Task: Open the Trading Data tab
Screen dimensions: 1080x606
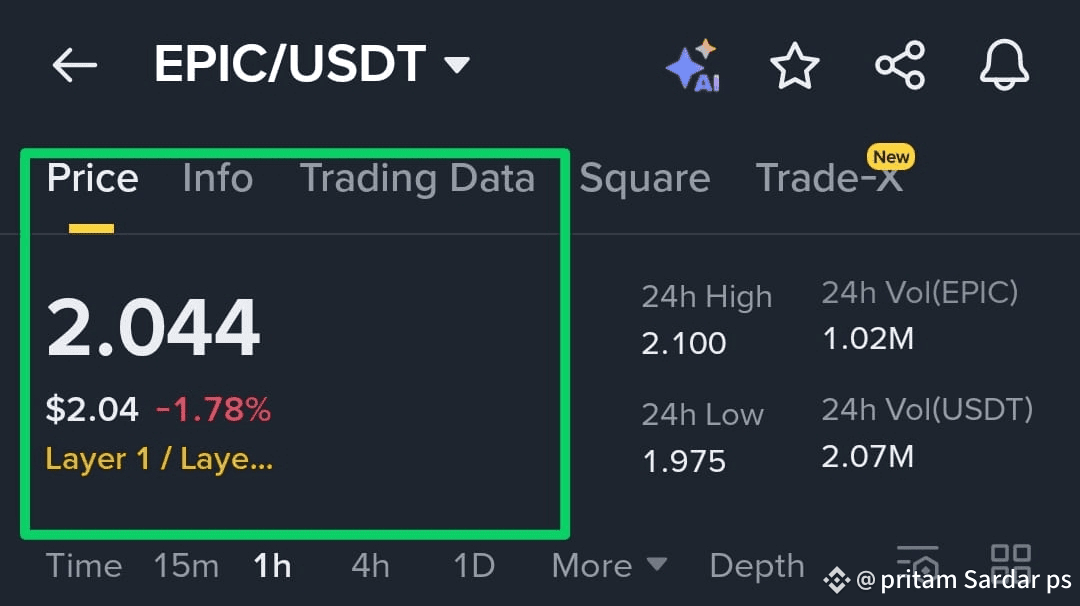Action: pyautogui.click(x=417, y=178)
